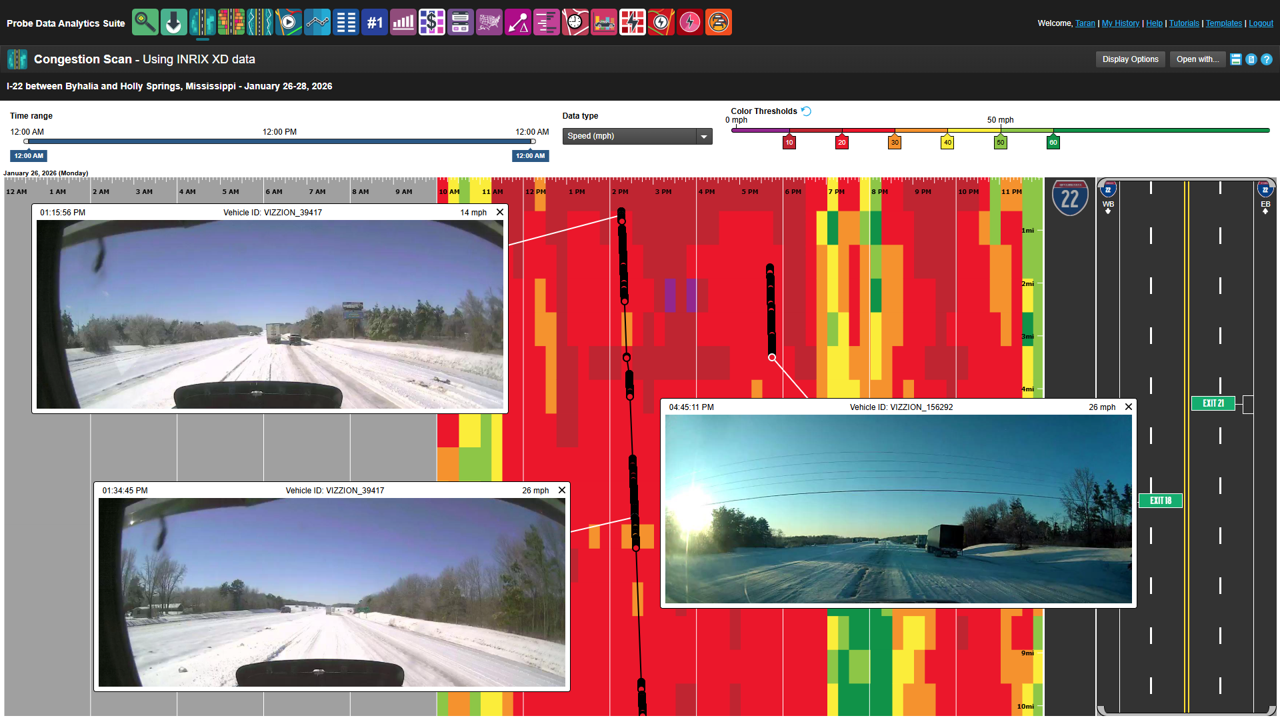Click the save icon beside Open with

(1236, 60)
